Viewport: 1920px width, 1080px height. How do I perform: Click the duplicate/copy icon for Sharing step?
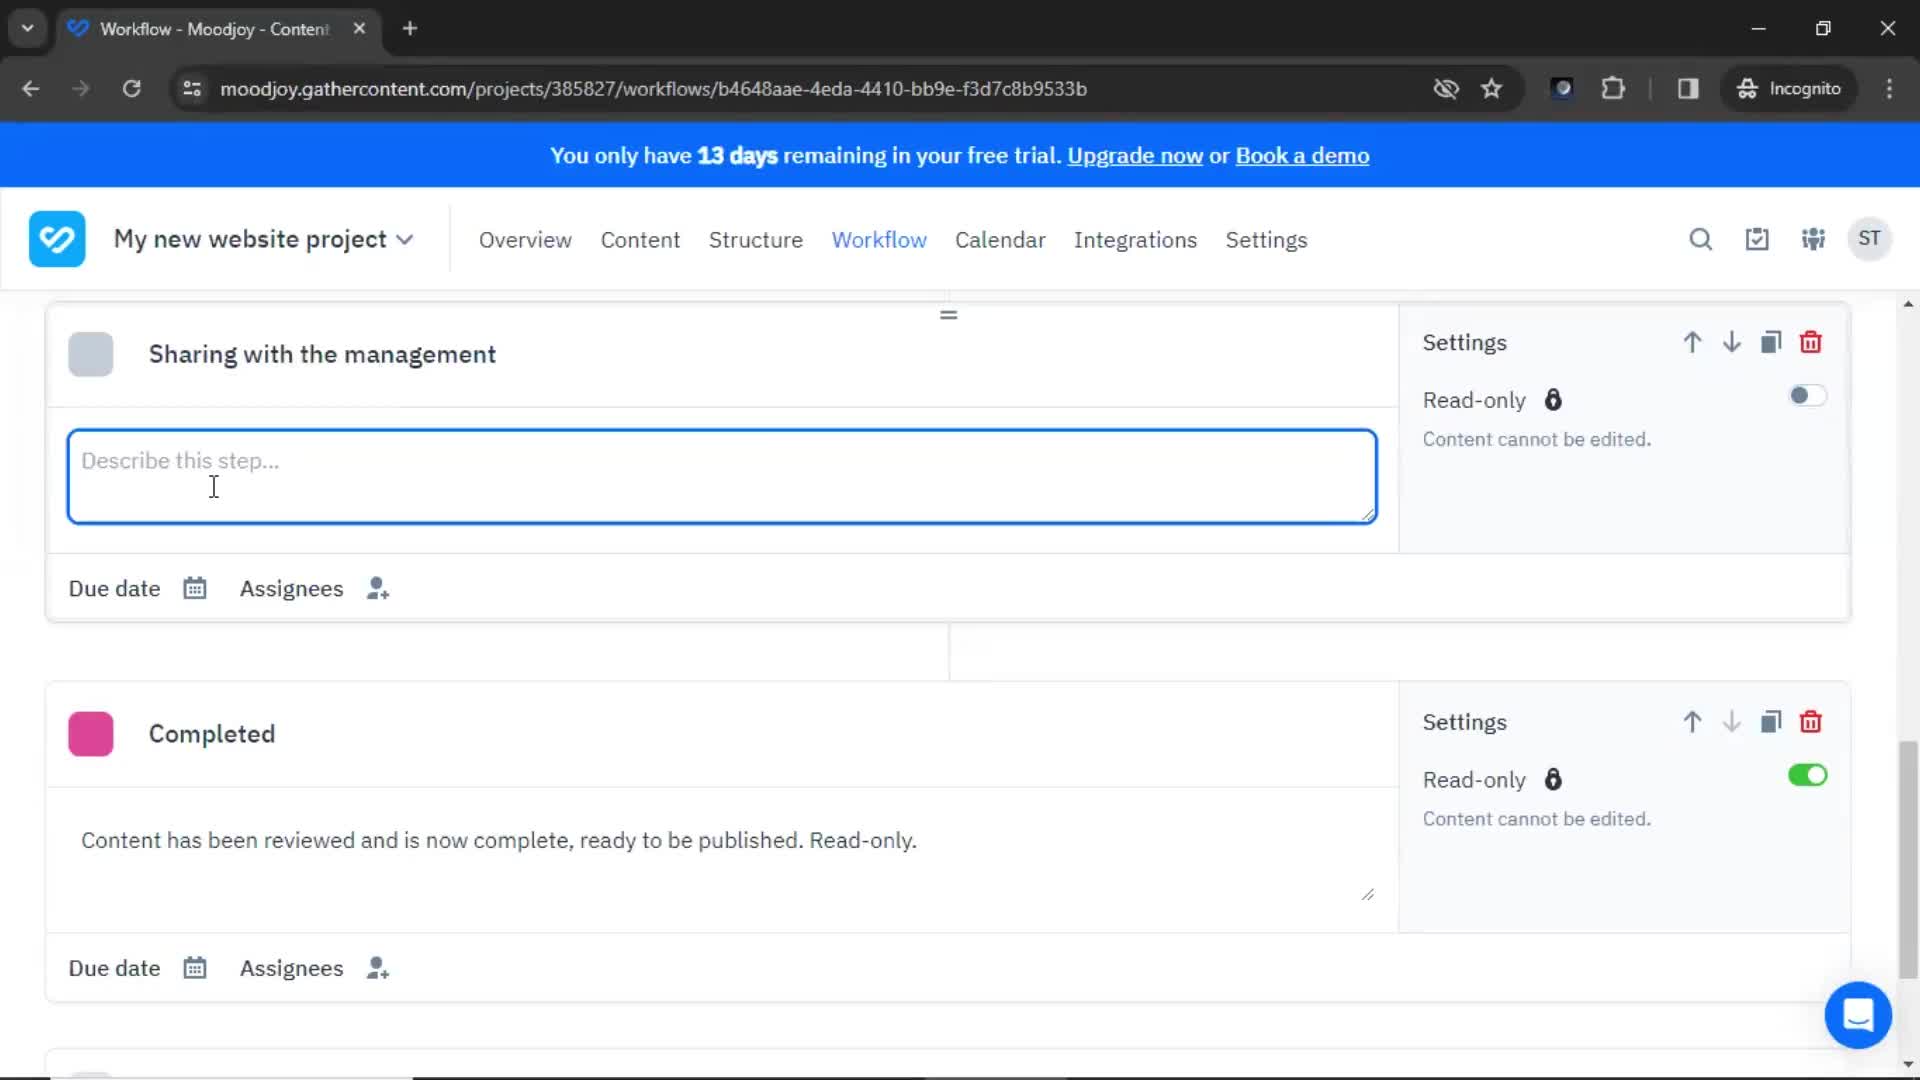pyautogui.click(x=1771, y=342)
